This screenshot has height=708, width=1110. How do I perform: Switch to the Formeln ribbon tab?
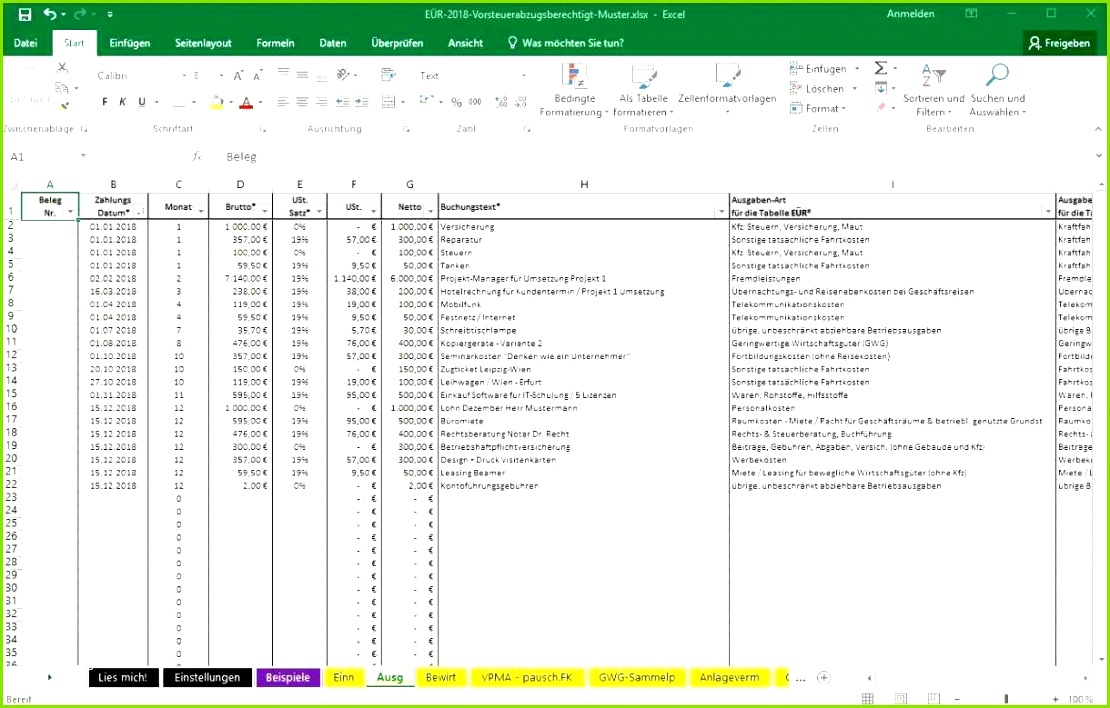[x=275, y=43]
